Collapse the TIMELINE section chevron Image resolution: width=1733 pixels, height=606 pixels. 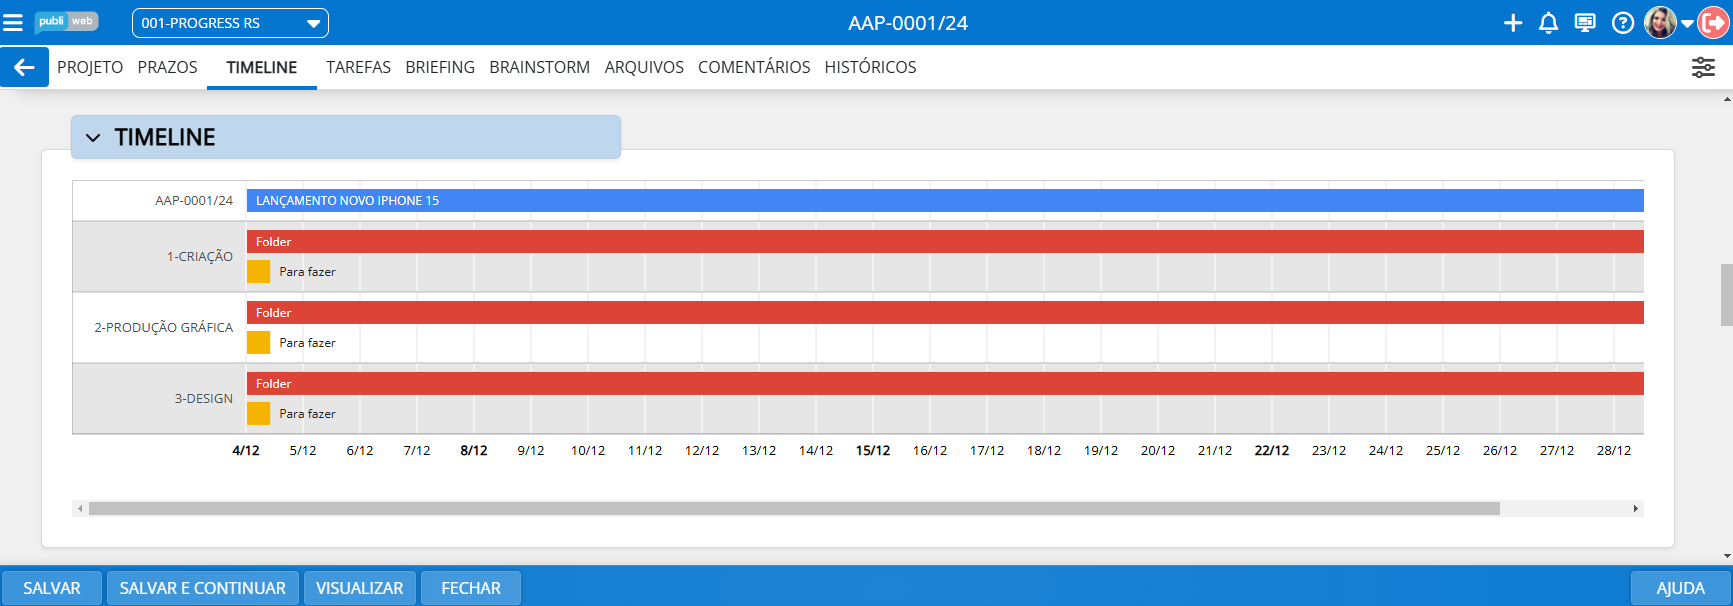[x=93, y=137]
